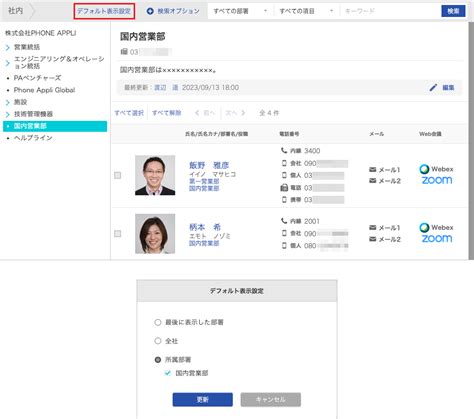474x419 pixels.
Task: Click phone icon for 内線 3400
Action: (x=284, y=151)
